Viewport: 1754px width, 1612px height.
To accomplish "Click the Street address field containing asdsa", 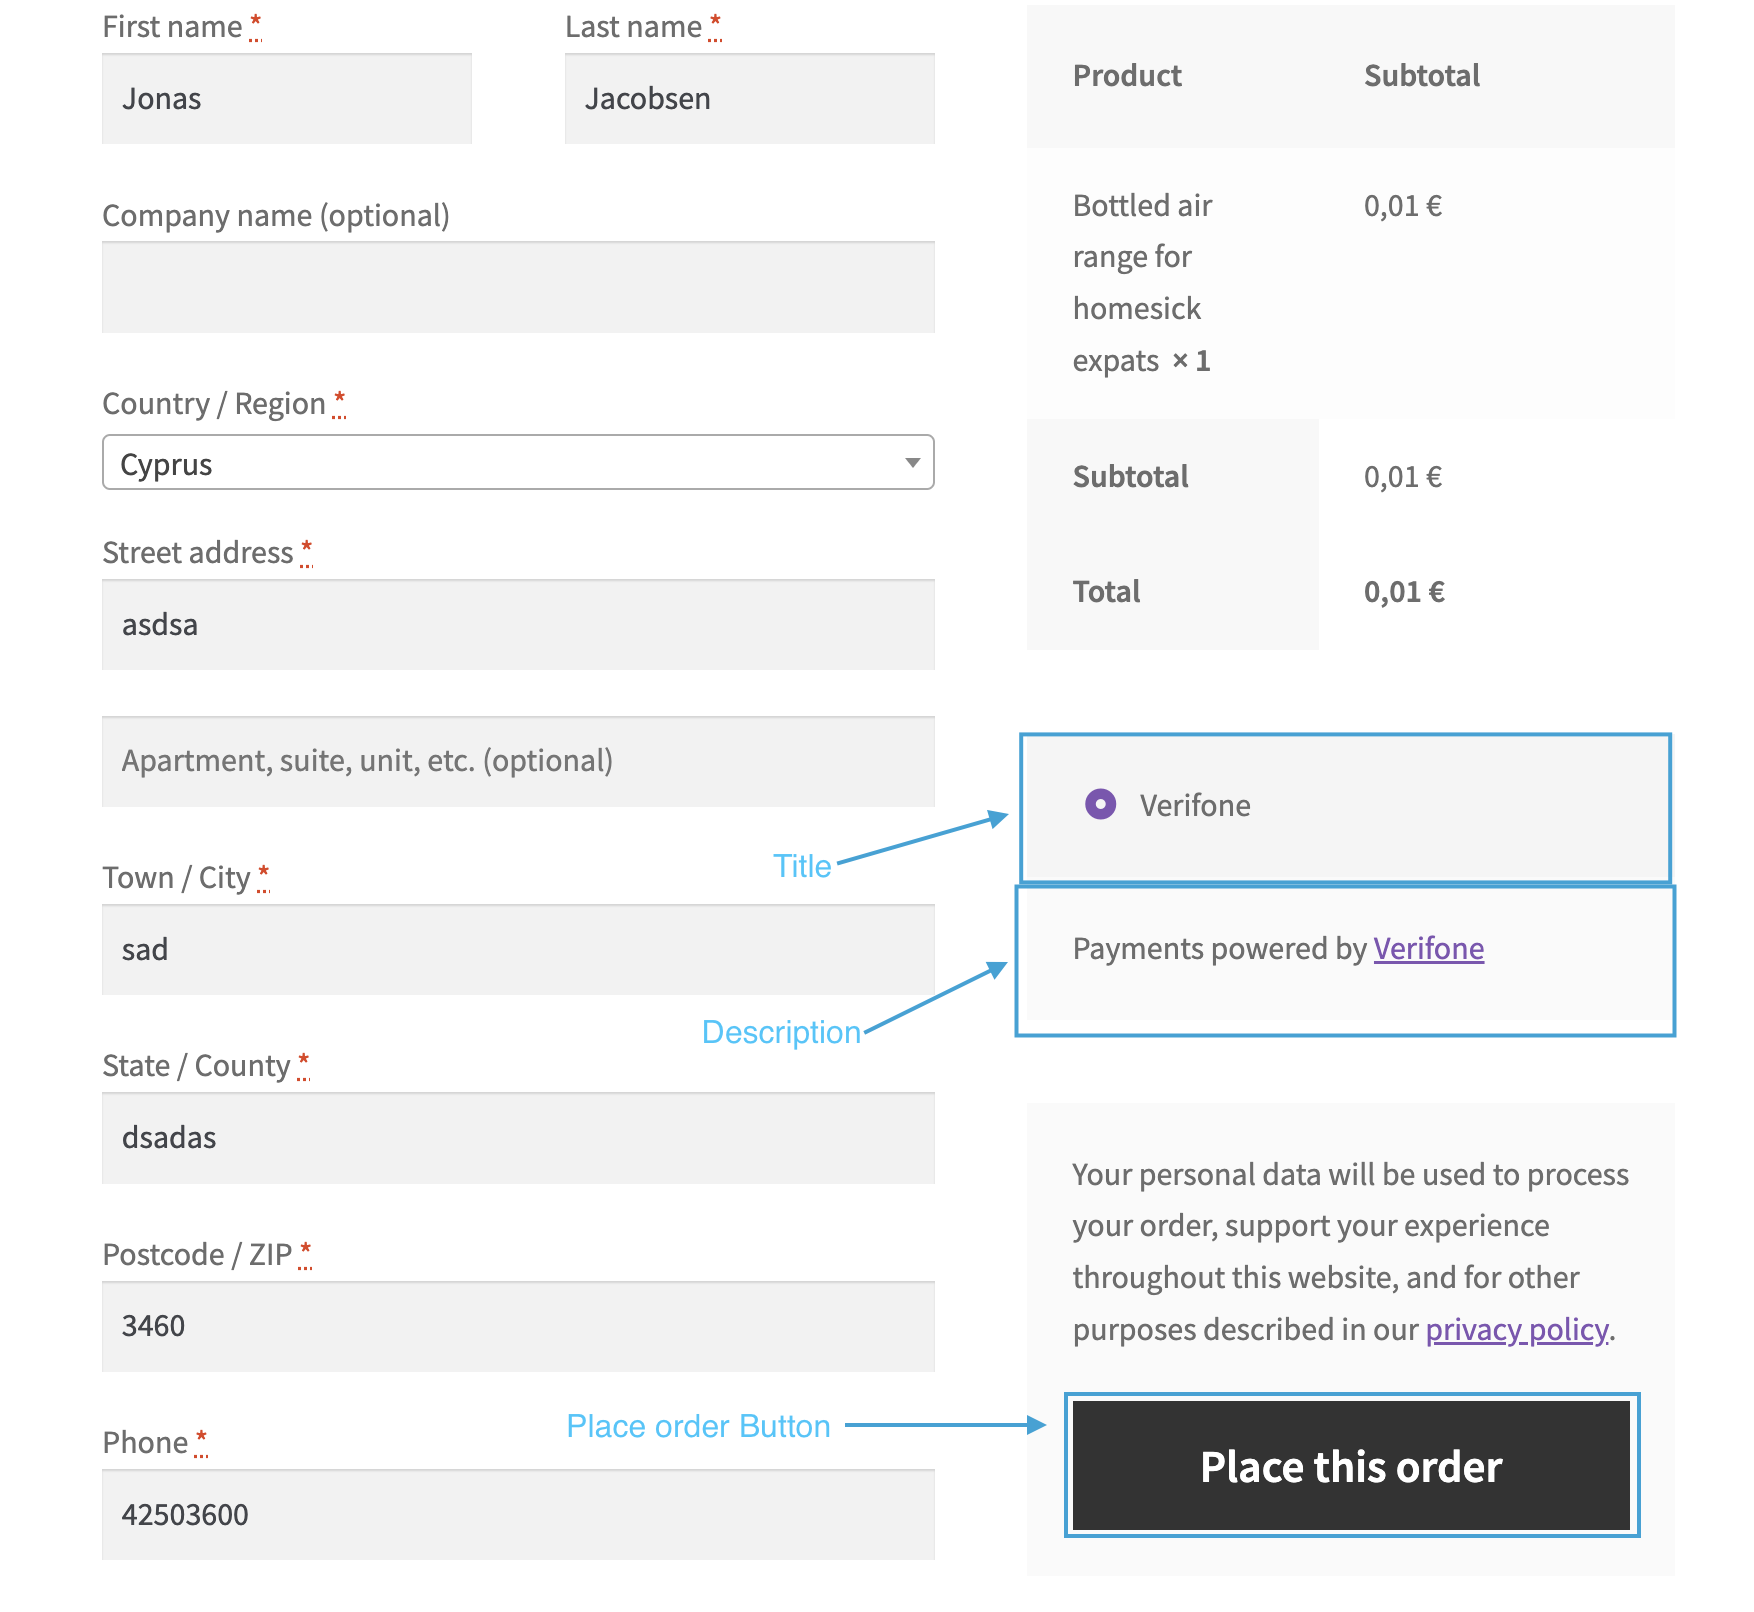I will point(518,624).
